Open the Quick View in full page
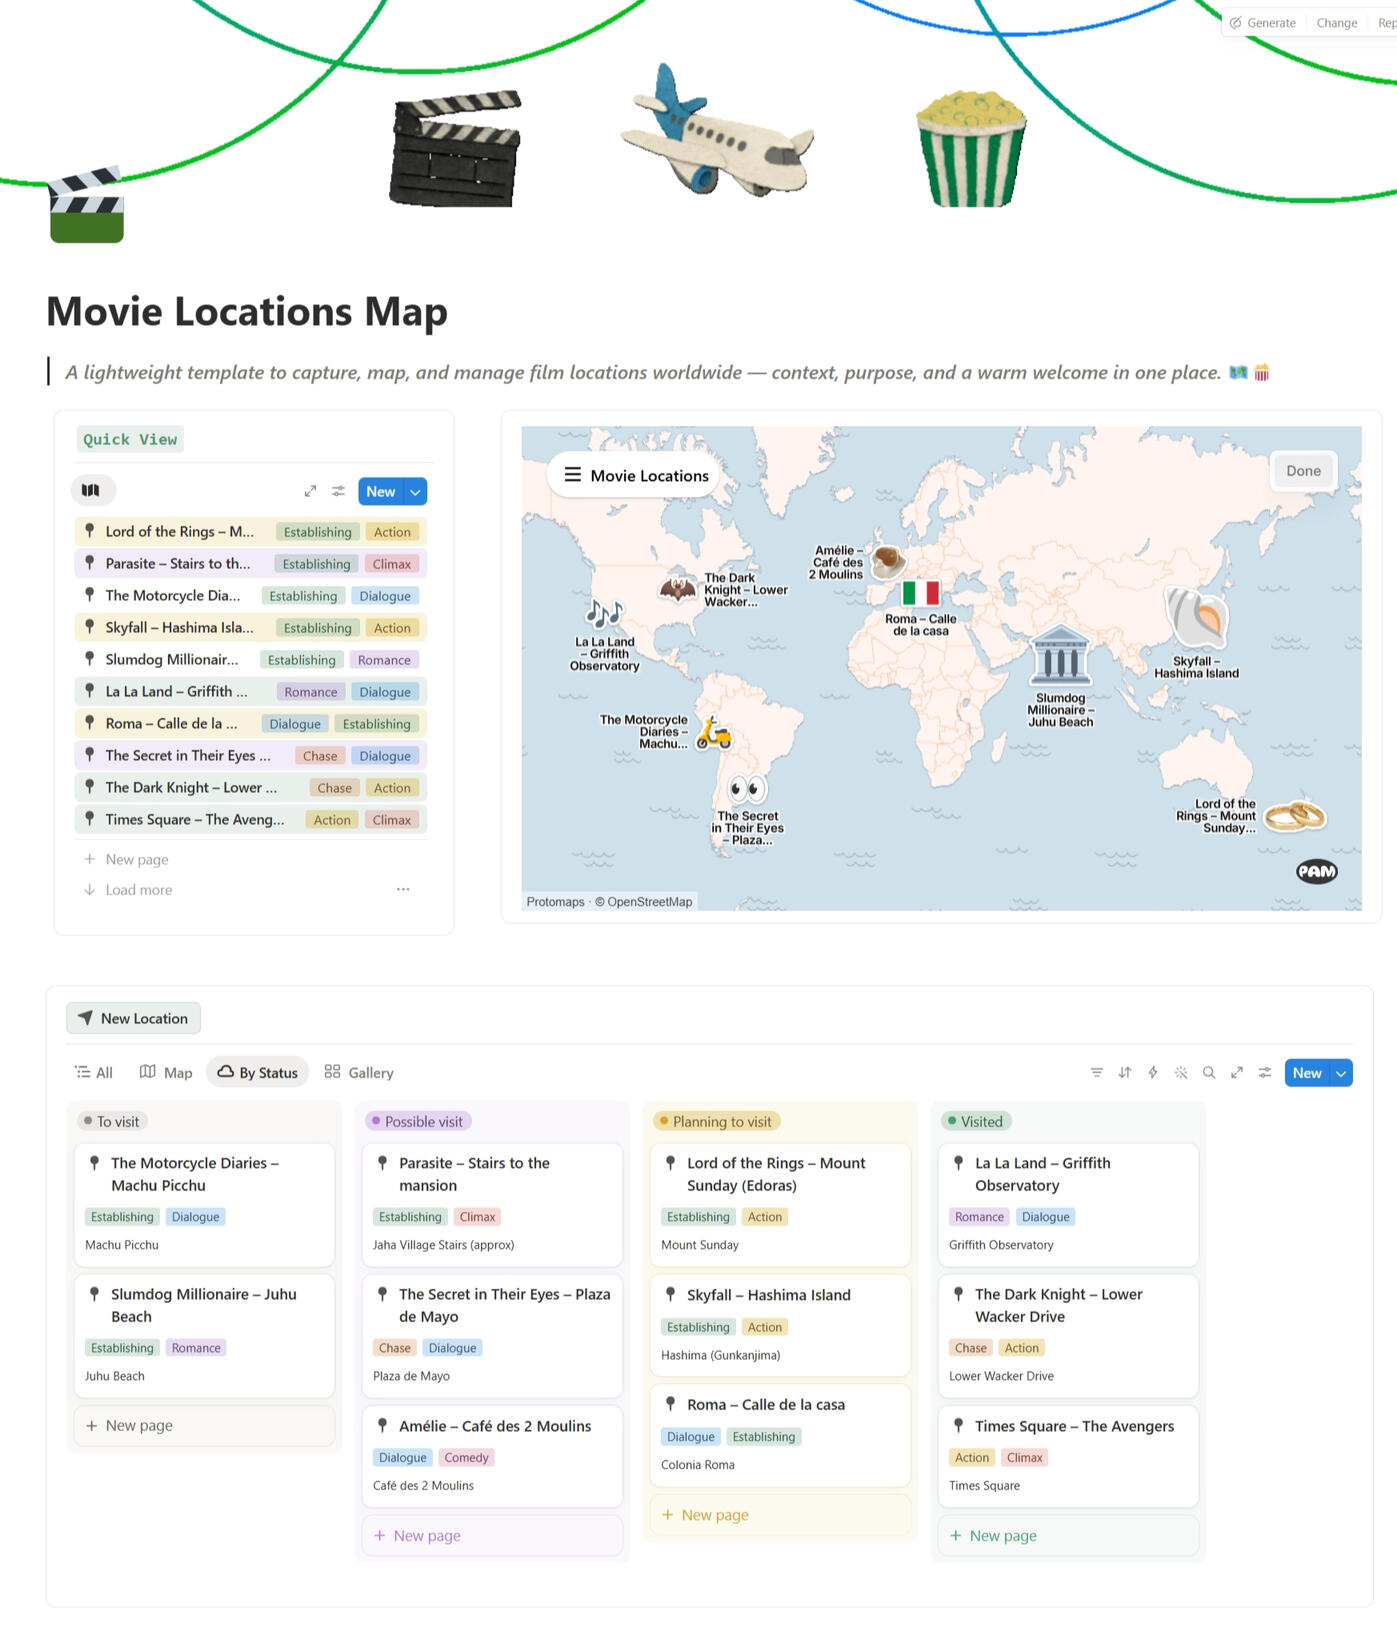 click(310, 491)
